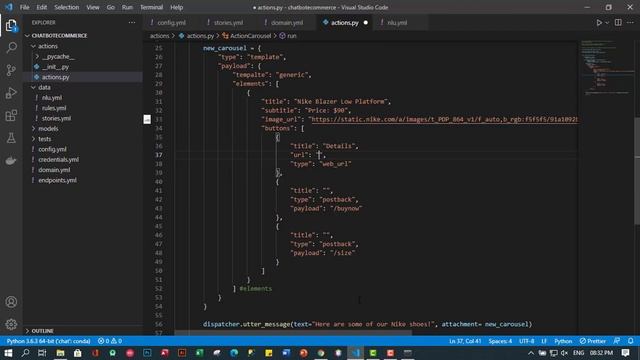Open Windows Start menu
The height and width of the screenshot is (360, 640).
click(8, 353)
